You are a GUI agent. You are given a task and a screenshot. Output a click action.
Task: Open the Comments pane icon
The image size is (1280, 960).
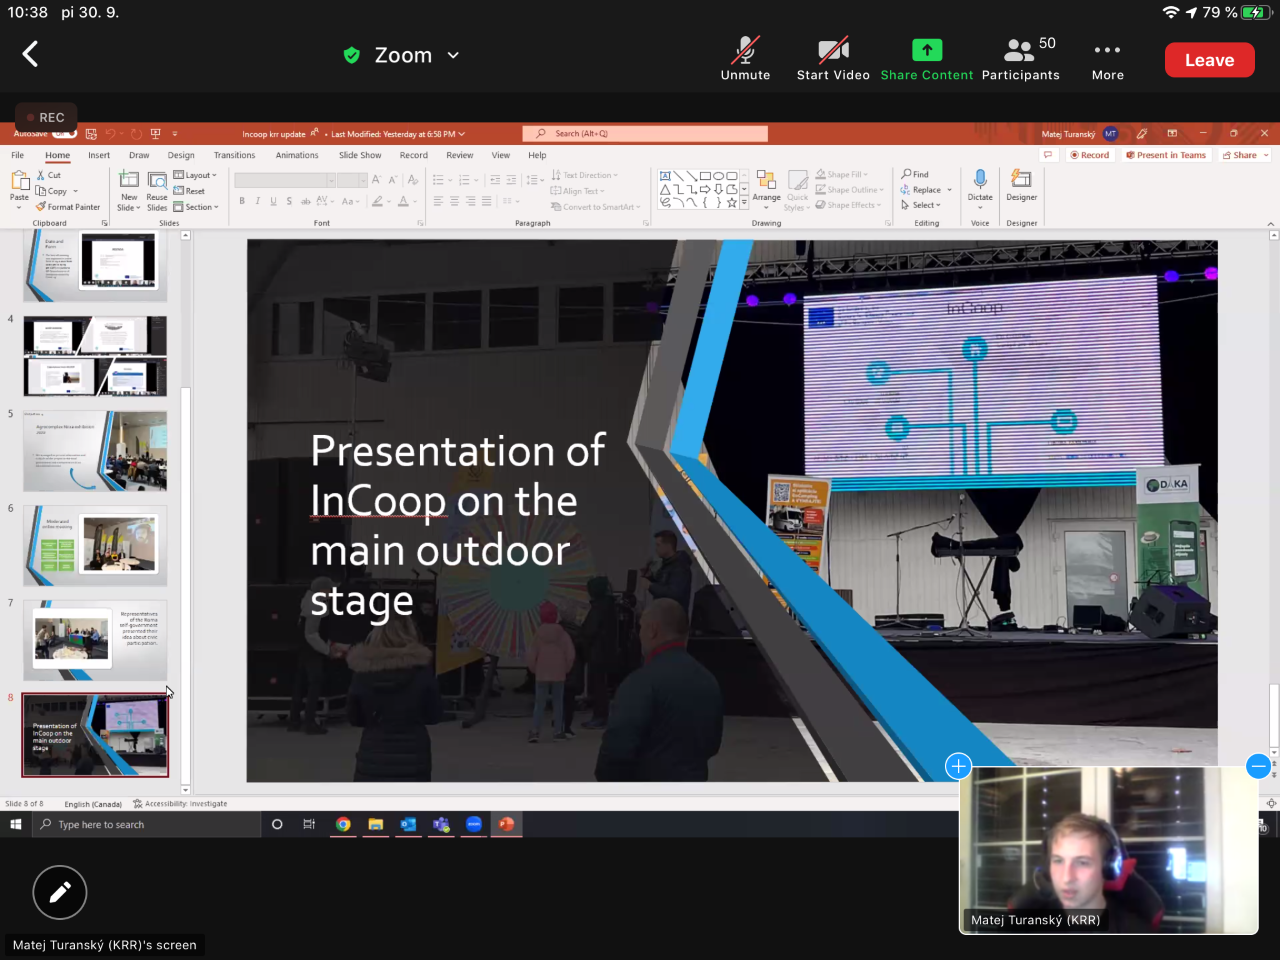pos(1048,155)
